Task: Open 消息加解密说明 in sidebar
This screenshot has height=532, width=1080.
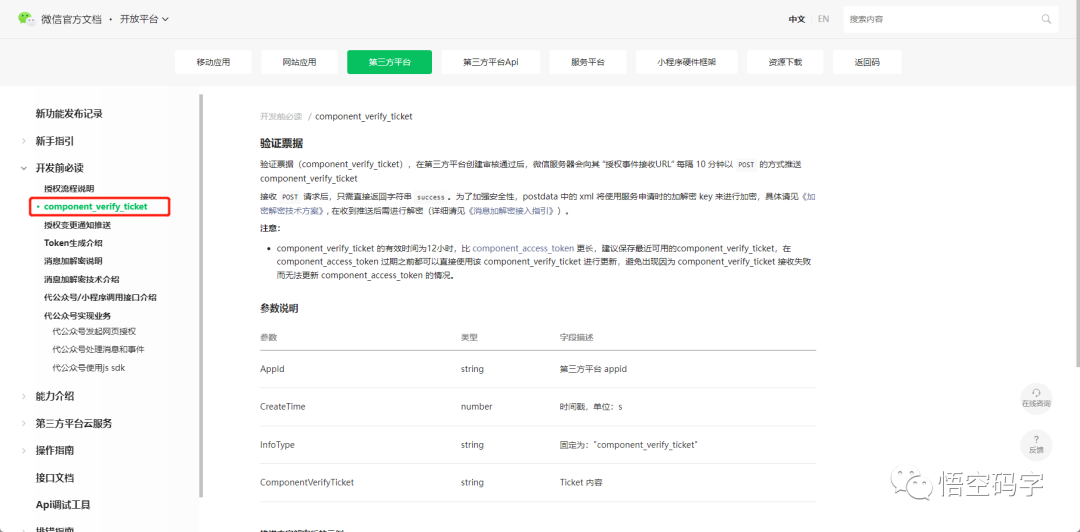Action: pyautogui.click(x=73, y=261)
